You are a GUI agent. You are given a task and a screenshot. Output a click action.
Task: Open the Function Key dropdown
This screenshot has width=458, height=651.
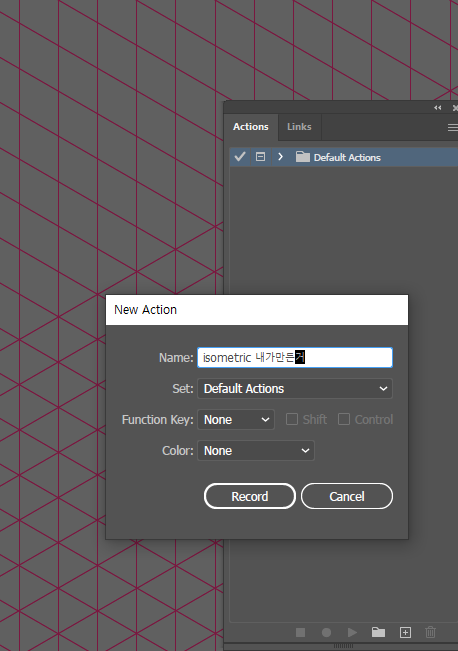(x=236, y=420)
